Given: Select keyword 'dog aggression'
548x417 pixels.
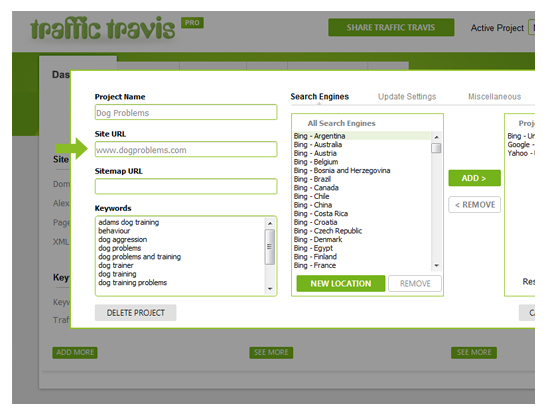Looking at the screenshot, I should [123, 239].
